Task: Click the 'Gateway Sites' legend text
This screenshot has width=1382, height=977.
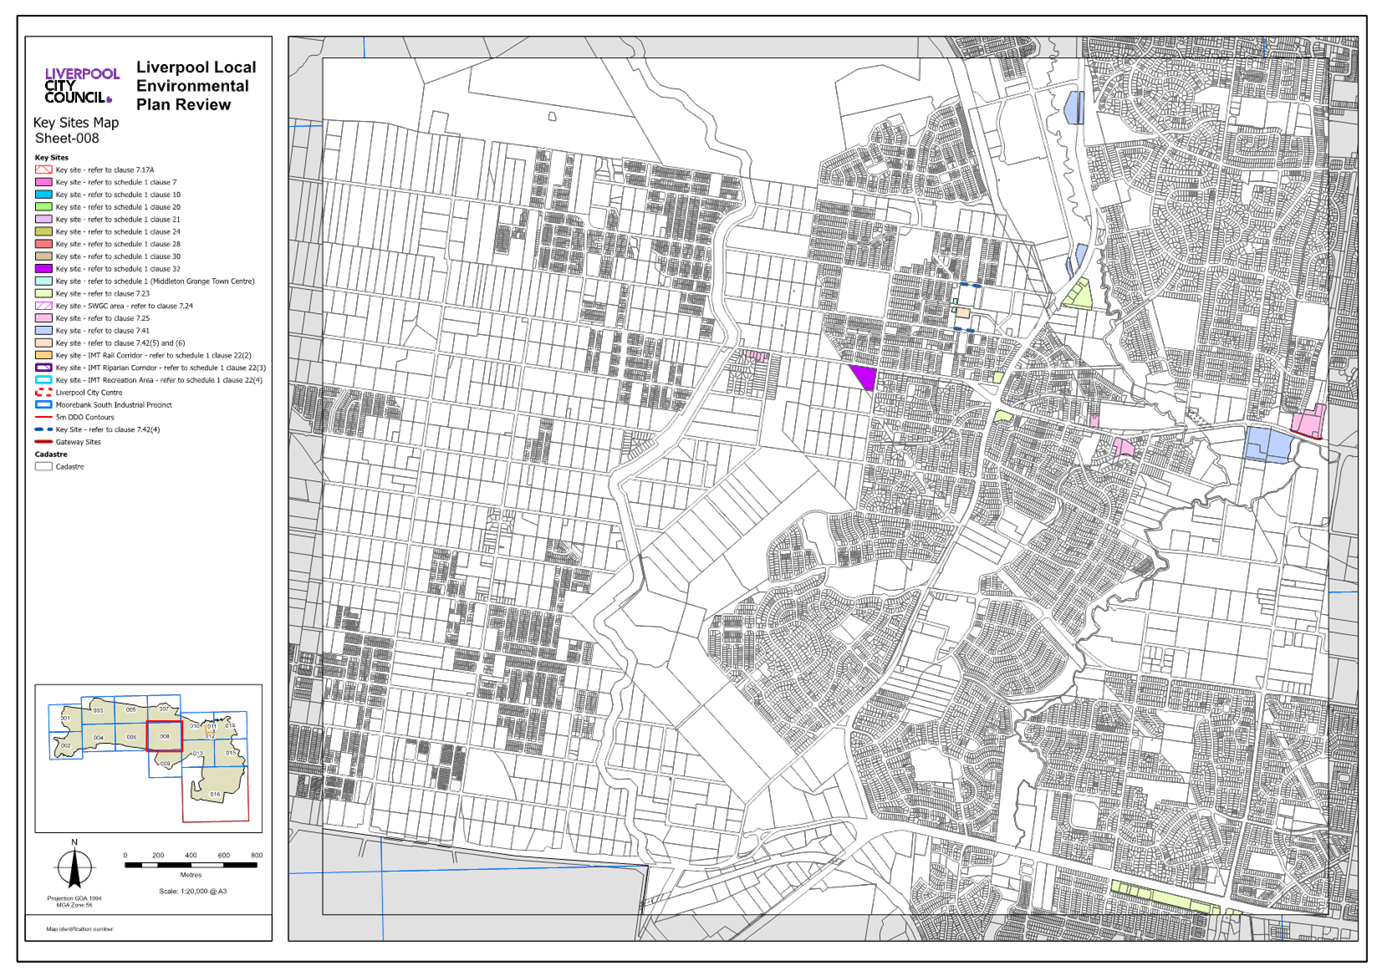Action: [78, 442]
